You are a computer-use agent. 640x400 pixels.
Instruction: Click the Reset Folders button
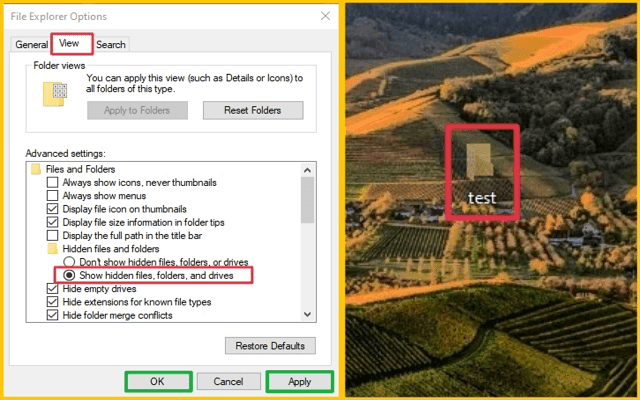click(x=253, y=110)
